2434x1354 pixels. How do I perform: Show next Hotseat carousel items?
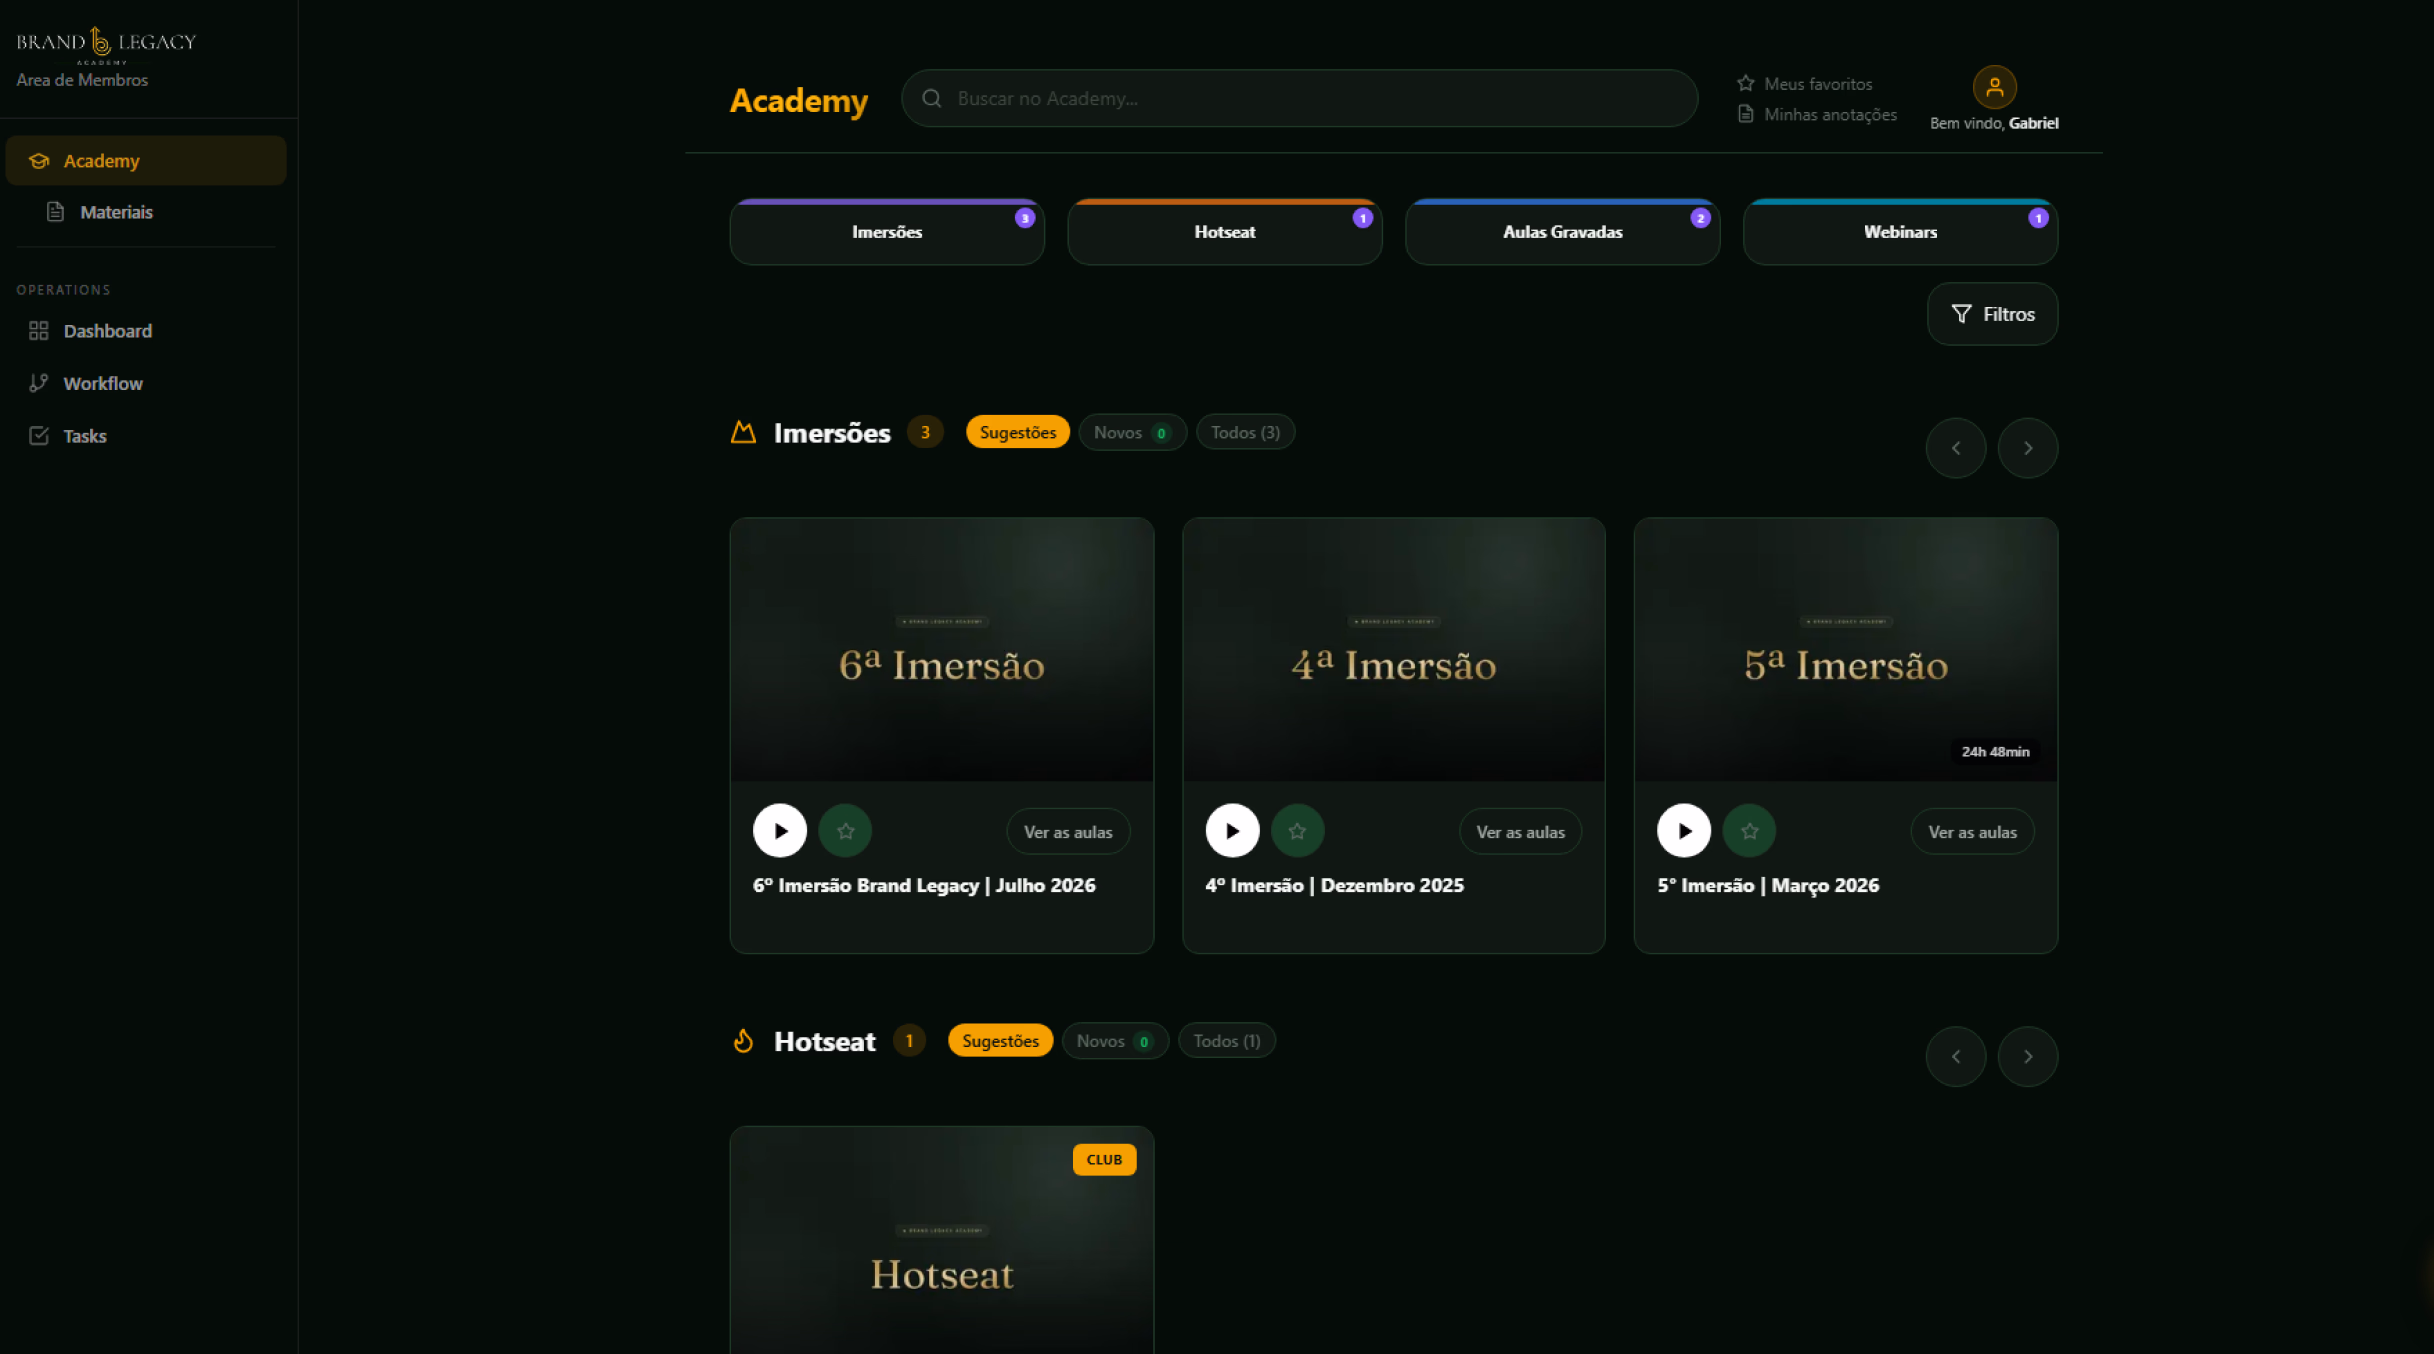[2028, 1057]
